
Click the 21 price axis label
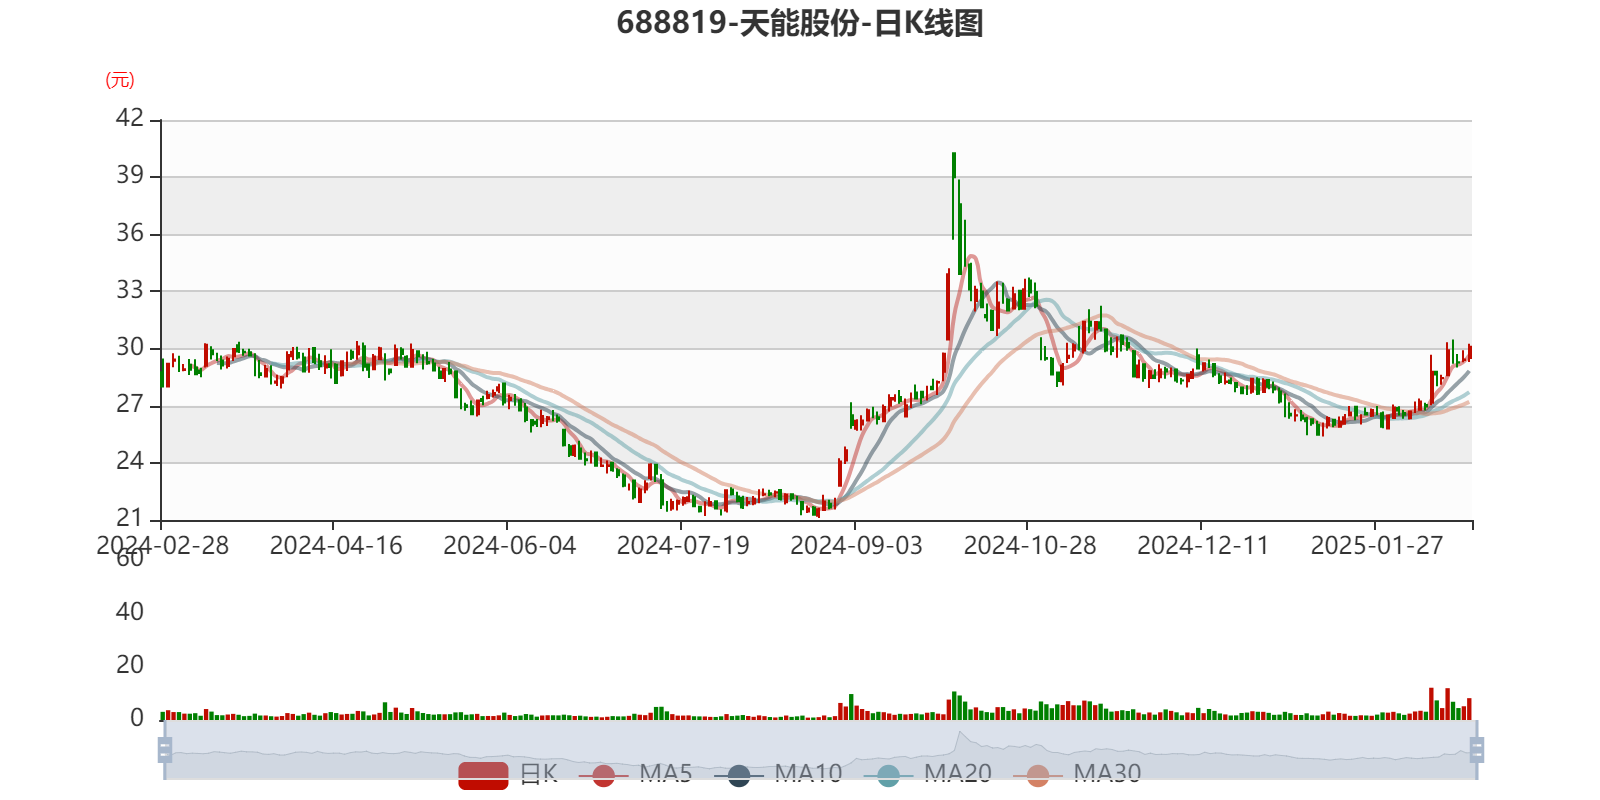[x=130, y=518]
